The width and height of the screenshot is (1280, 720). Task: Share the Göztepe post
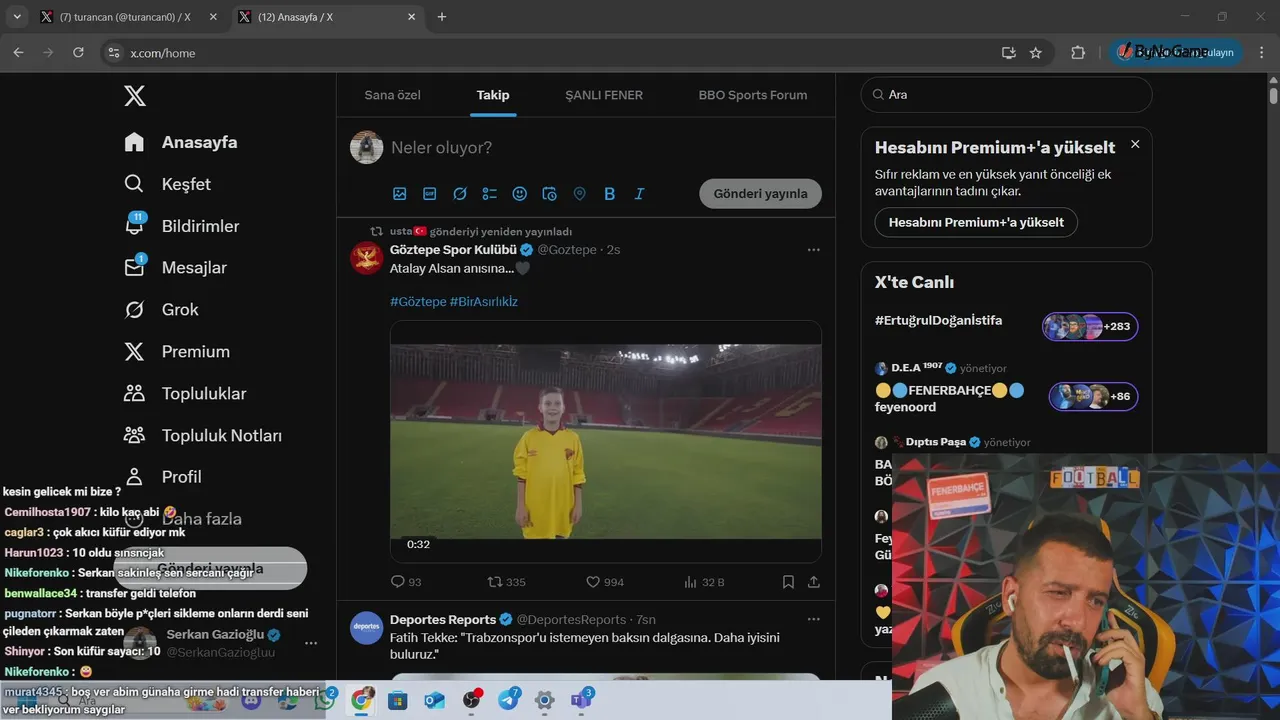click(814, 582)
